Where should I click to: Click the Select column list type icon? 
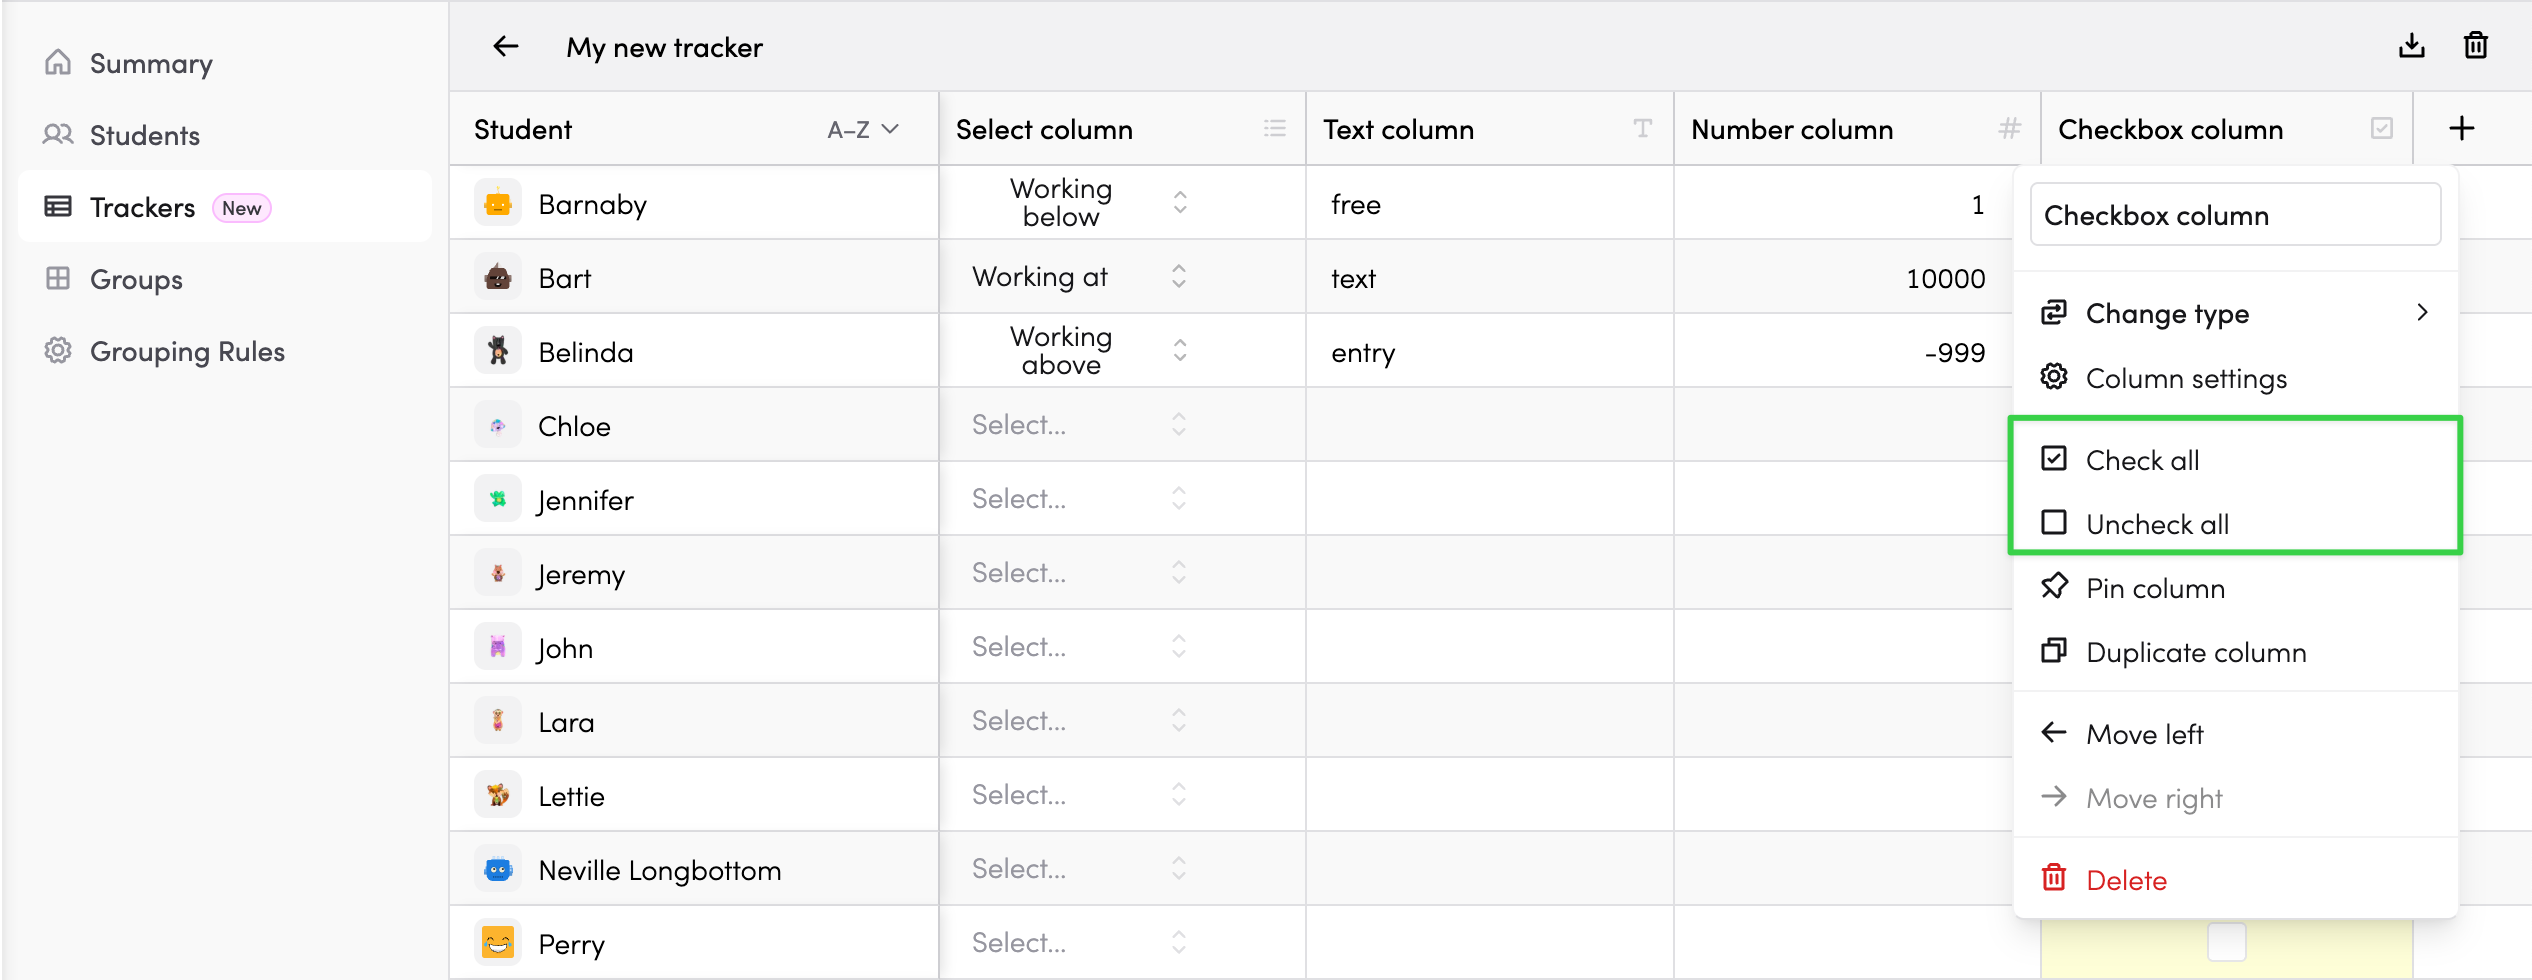coord(1274,129)
